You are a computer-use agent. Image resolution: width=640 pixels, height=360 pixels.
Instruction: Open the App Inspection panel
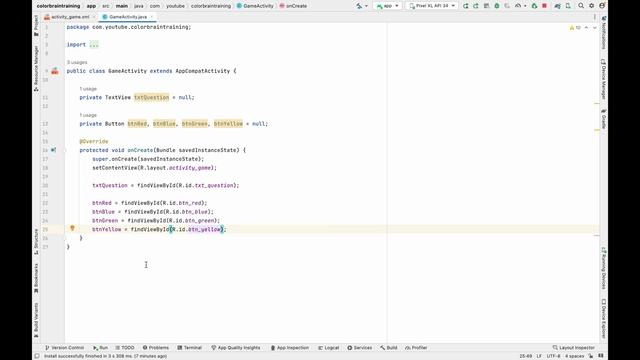point(290,348)
